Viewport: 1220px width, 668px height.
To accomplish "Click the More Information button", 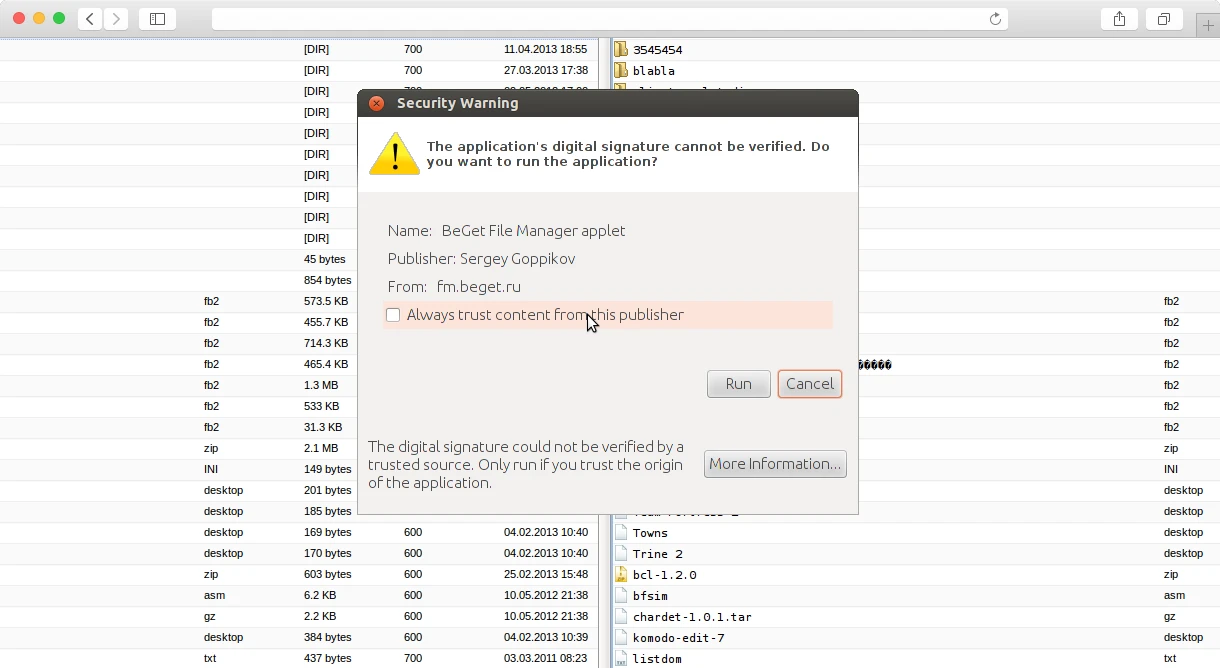I will coord(775,463).
